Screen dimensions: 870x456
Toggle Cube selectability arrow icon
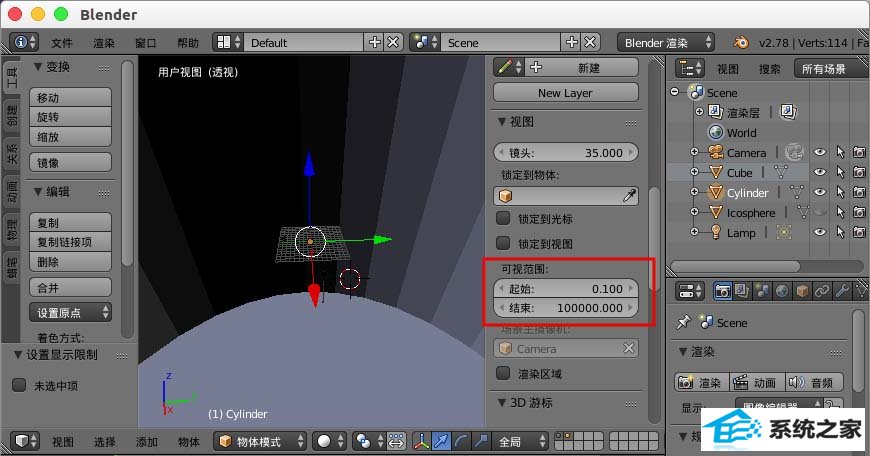click(840, 173)
